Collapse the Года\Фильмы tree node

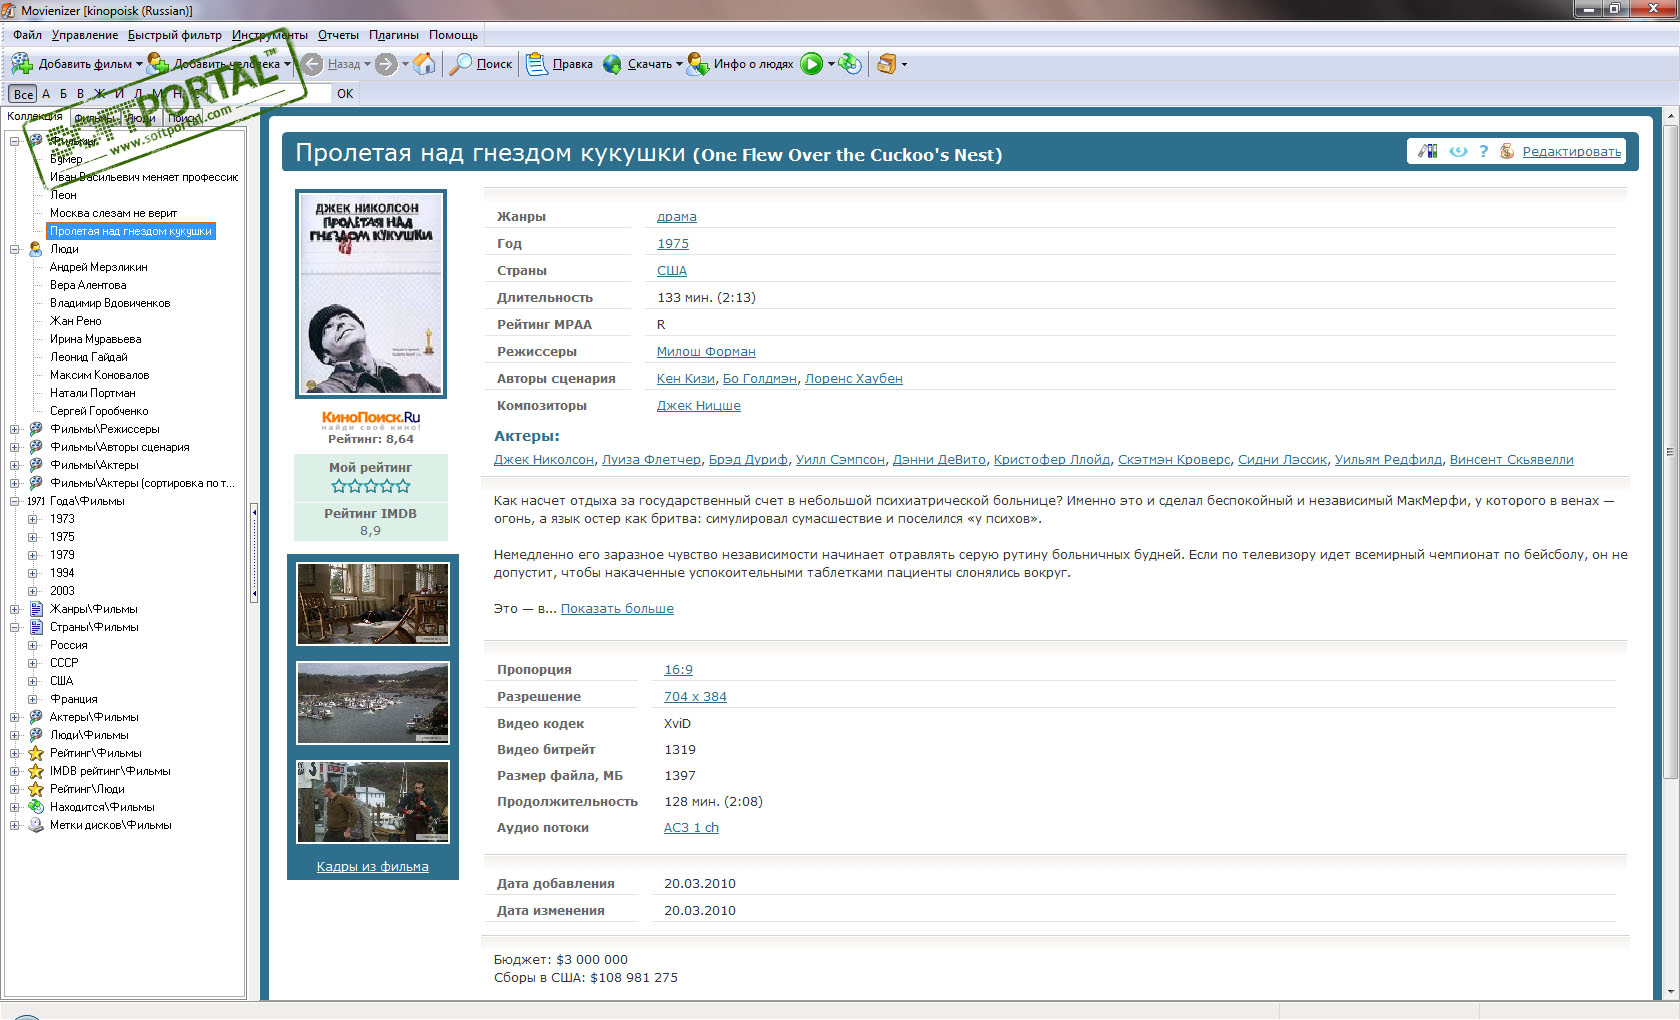click(15, 501)
